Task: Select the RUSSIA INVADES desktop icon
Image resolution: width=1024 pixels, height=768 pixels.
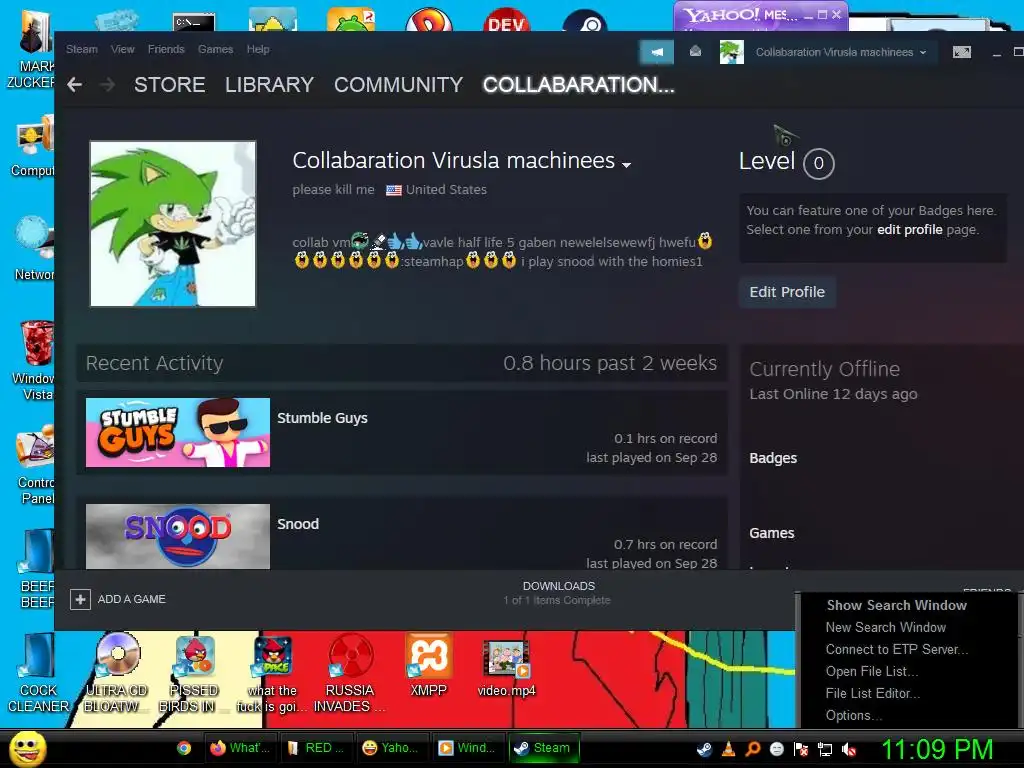Action: point(350,674)
